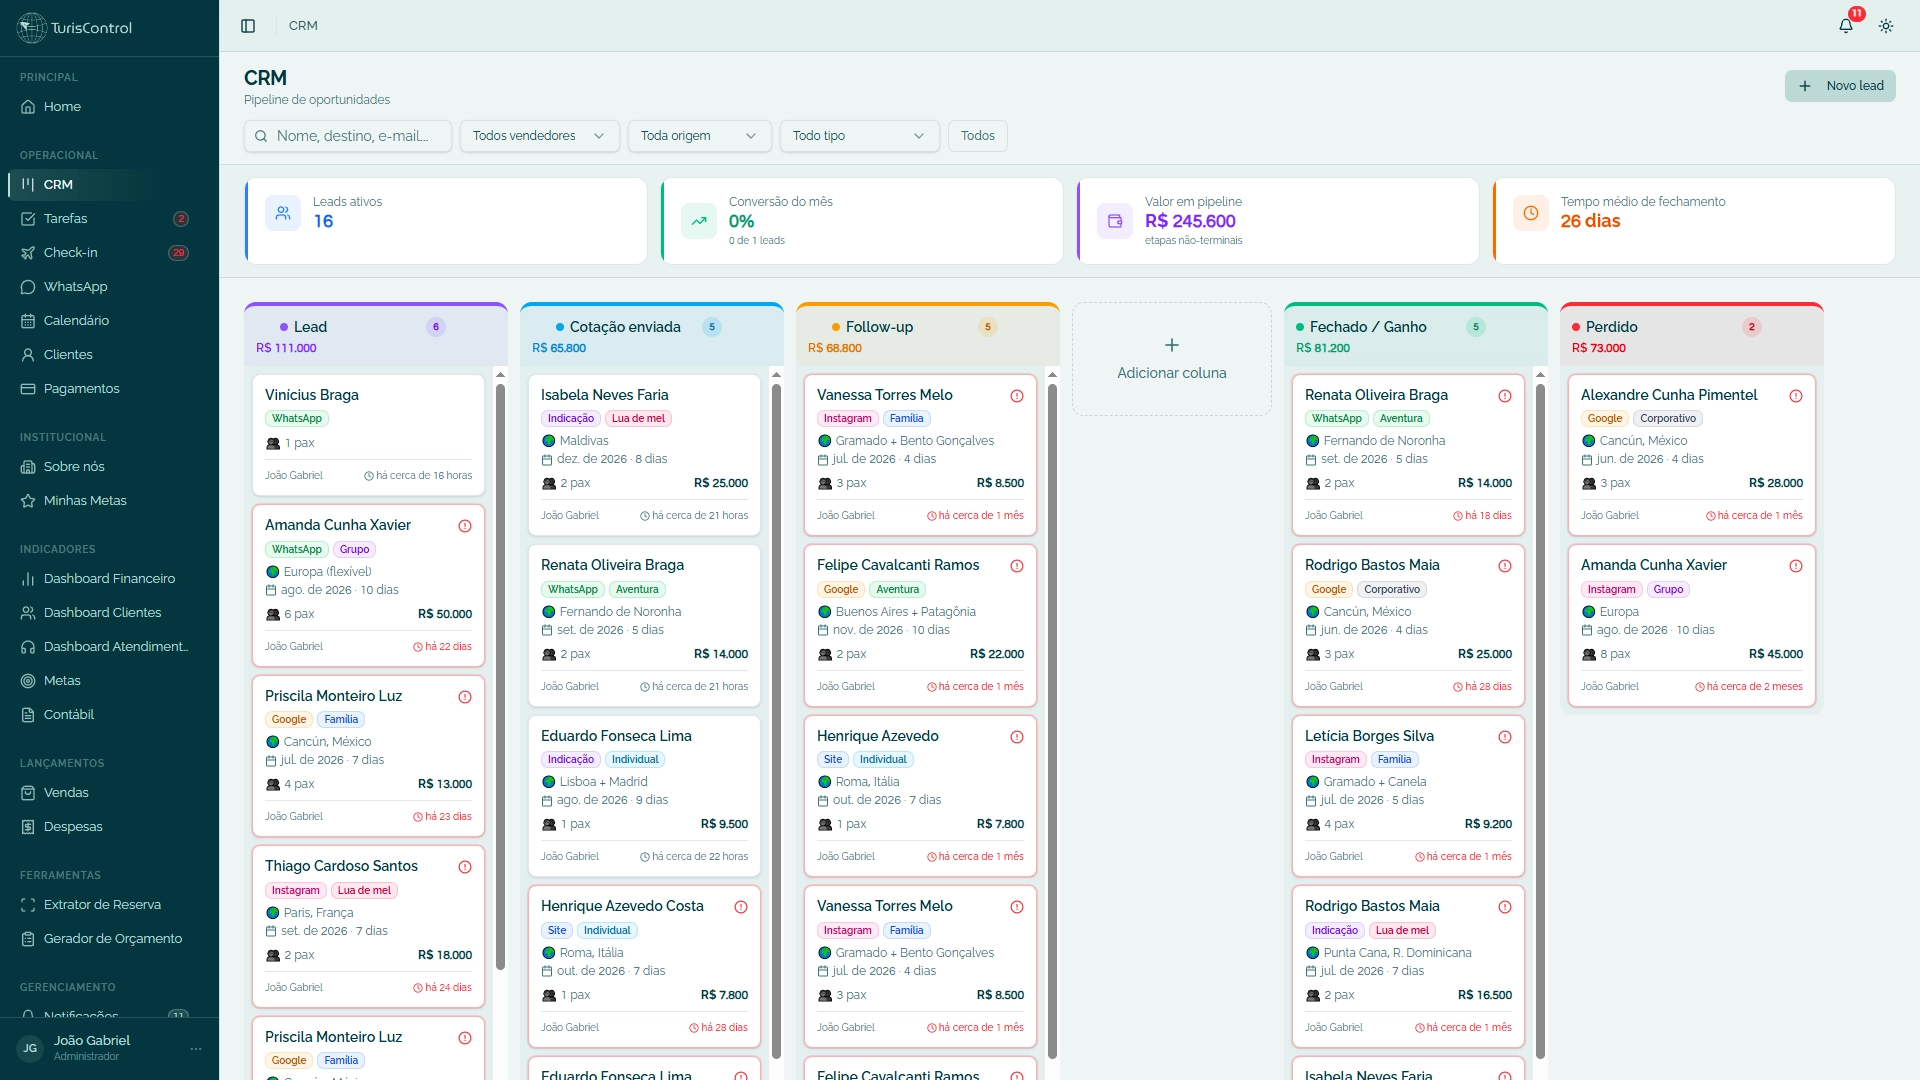The width and height of the screenshot is (1920, 1080).
Task: Open the Toda origem dropdown
Action: coord(700,136)
